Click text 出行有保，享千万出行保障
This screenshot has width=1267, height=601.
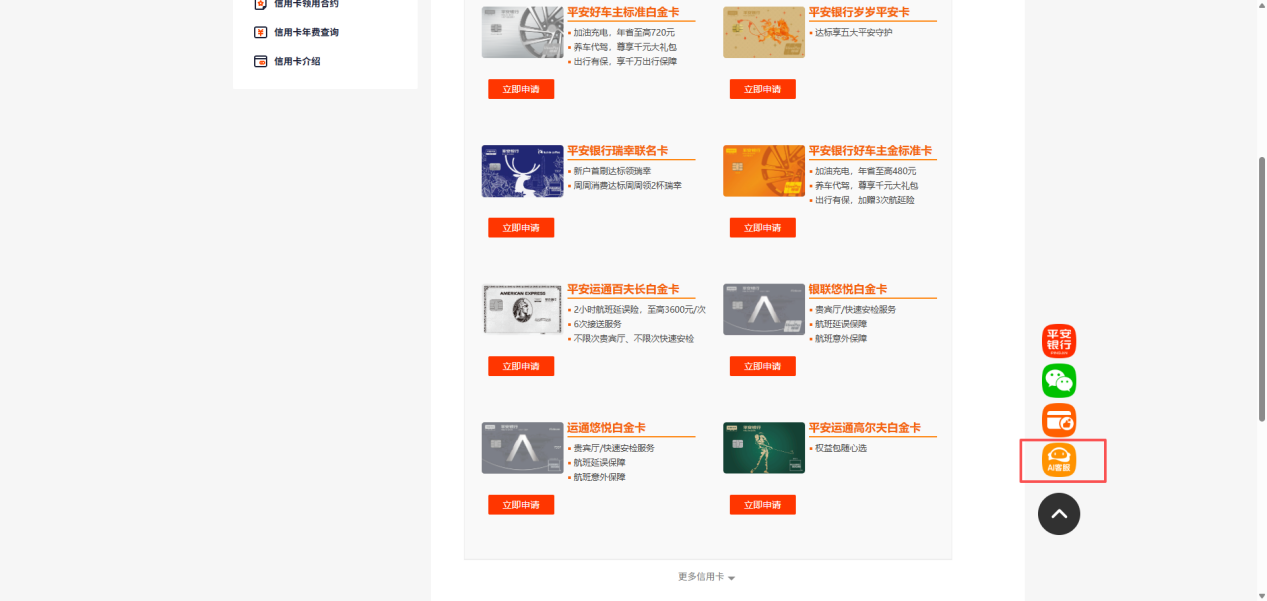point(625,62)
